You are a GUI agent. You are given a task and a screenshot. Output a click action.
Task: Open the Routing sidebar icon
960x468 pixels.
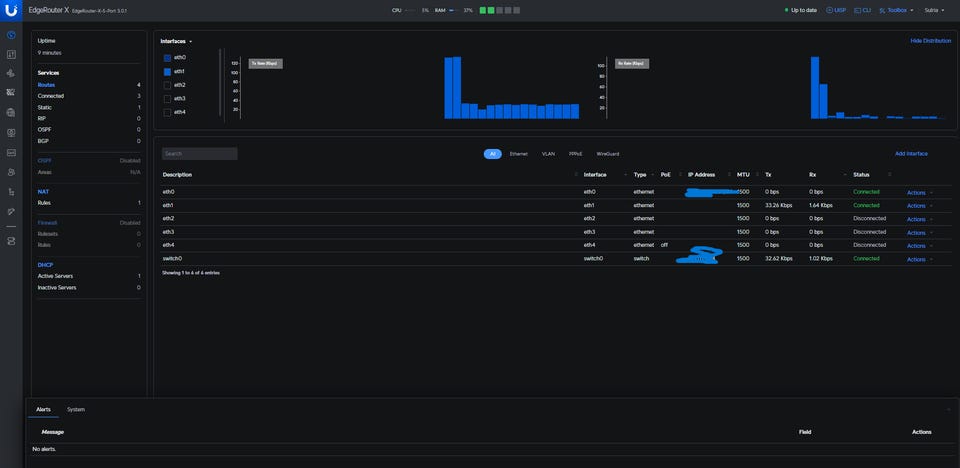point(11,73)
